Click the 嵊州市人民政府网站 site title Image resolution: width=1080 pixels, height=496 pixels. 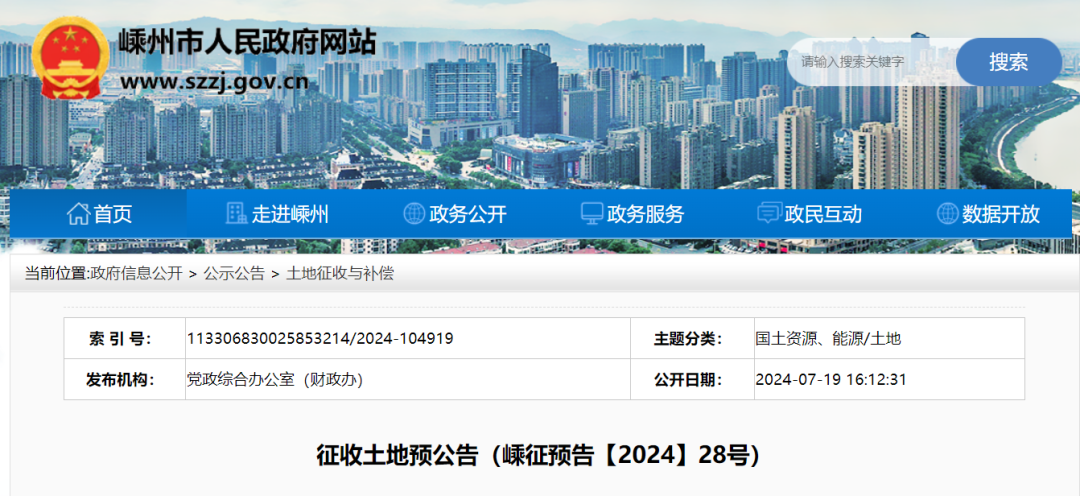248,43
